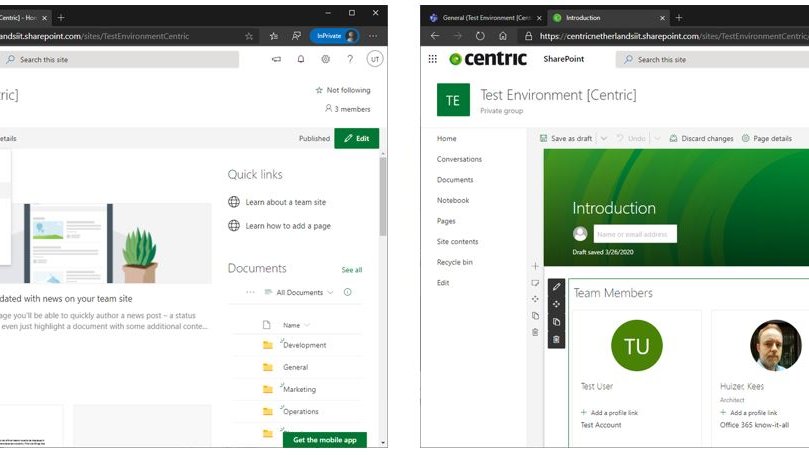The width and height of the screenshot is (809, 455).
Task: Click the InPrivate profile badge
Action: 335,36
